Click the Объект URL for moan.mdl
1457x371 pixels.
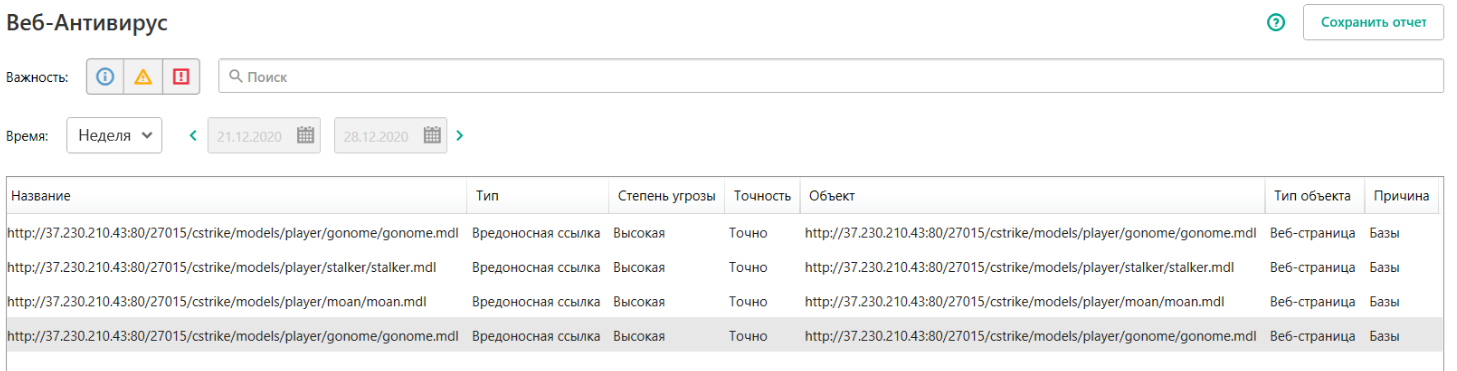tap(1014, 301)
